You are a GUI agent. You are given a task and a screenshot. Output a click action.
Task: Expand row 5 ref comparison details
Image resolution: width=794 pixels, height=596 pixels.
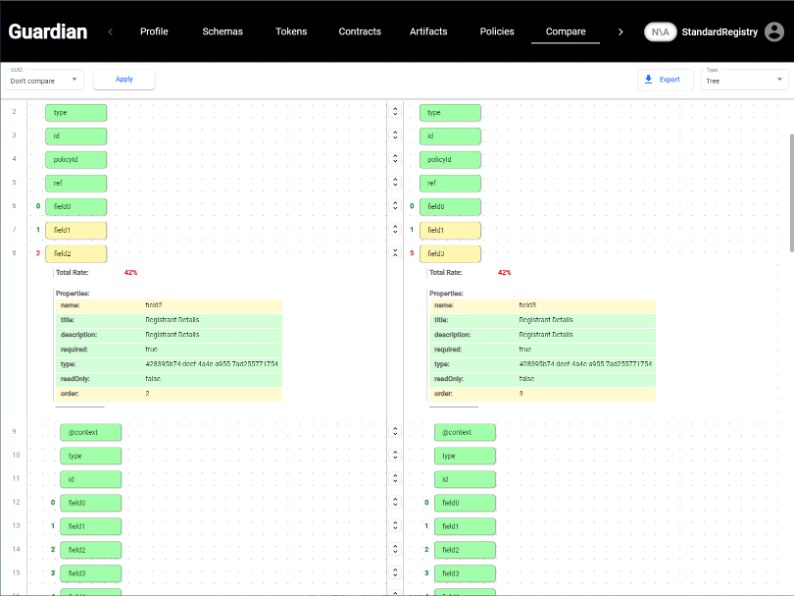click(x=395, y=183)
